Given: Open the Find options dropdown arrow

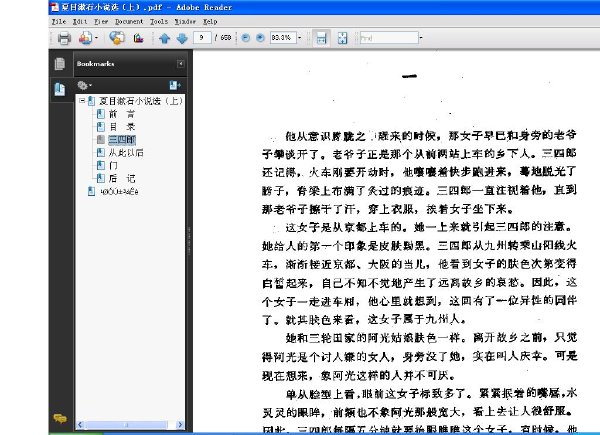Looking at the screenshot, I should pos(421,37).
